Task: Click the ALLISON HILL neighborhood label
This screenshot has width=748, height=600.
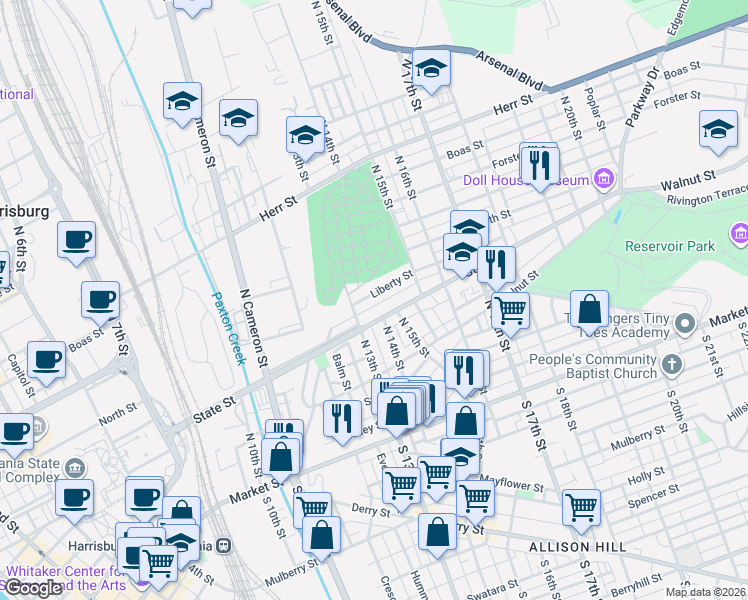Action: coord(578,547)
